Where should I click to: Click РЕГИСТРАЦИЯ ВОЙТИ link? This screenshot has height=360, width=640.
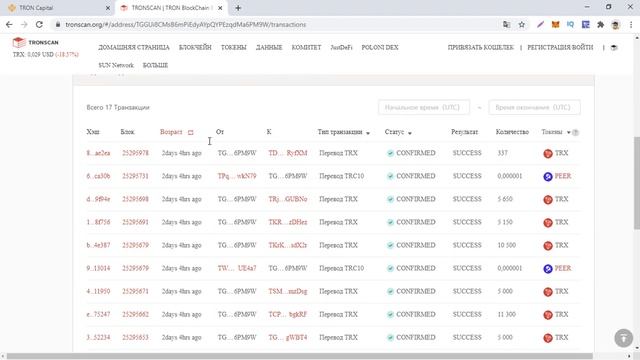pos(560,47)
